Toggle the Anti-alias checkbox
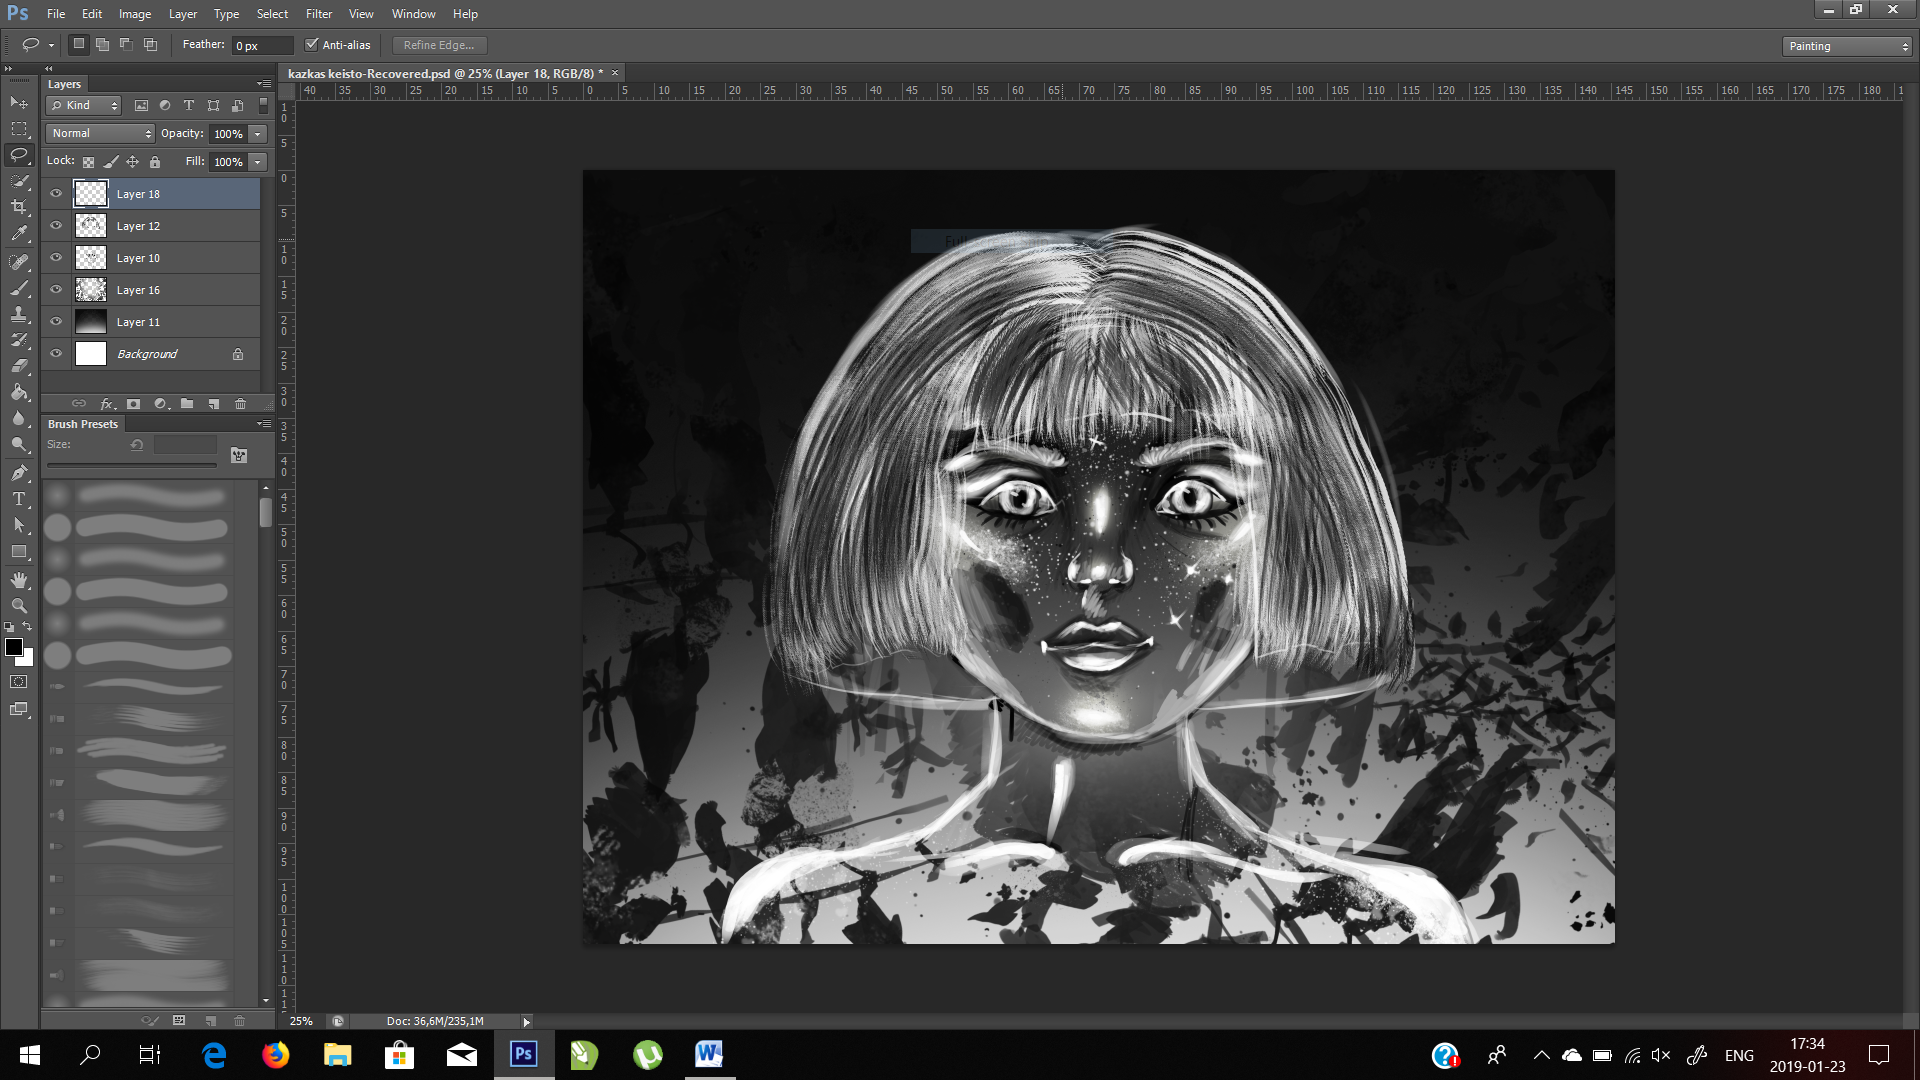This screenshot has width=1920, height=1080. pyautogui.click(x=312, y=45)
